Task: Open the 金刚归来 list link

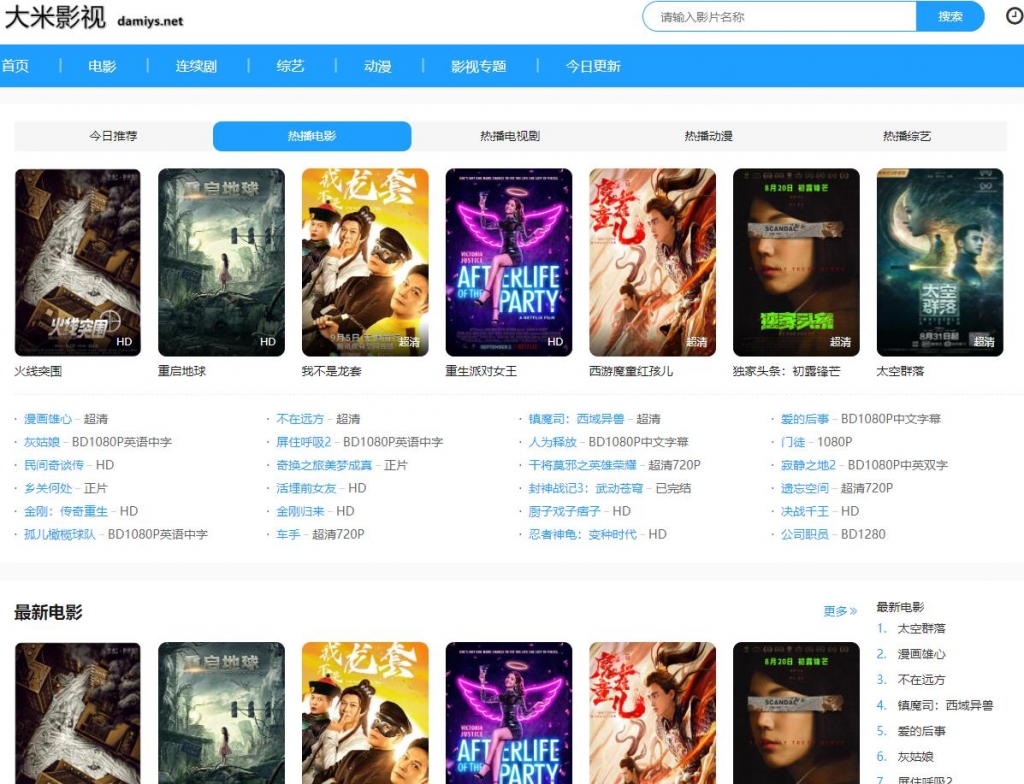Action: pyautogui.click(x=300, y=511)
